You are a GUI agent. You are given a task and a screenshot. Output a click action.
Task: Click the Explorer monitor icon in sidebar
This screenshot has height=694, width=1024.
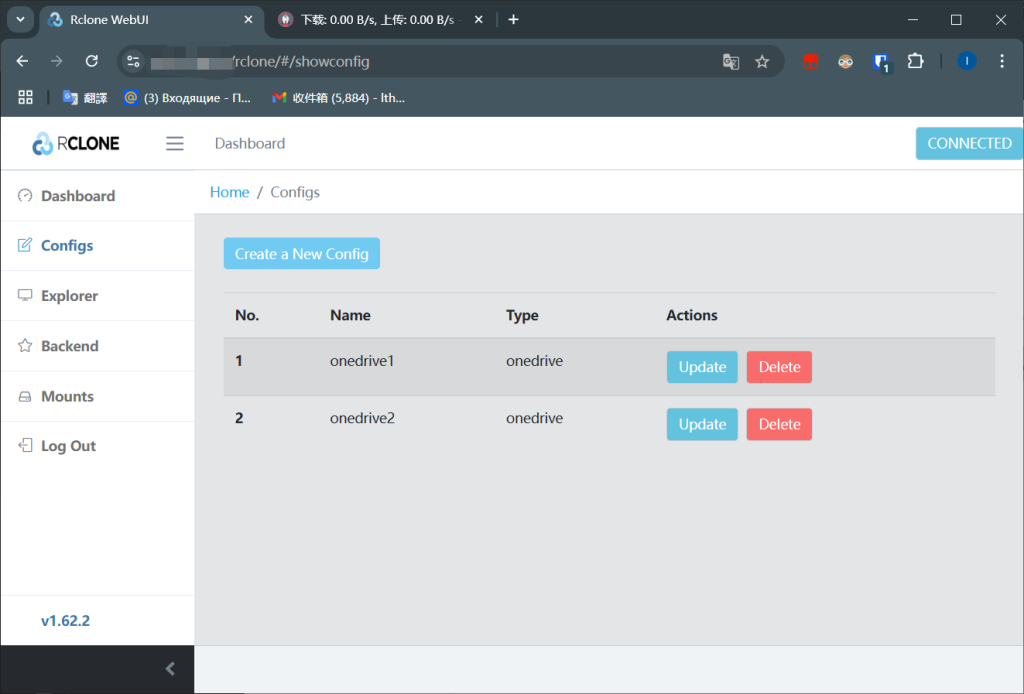(22, 295)
